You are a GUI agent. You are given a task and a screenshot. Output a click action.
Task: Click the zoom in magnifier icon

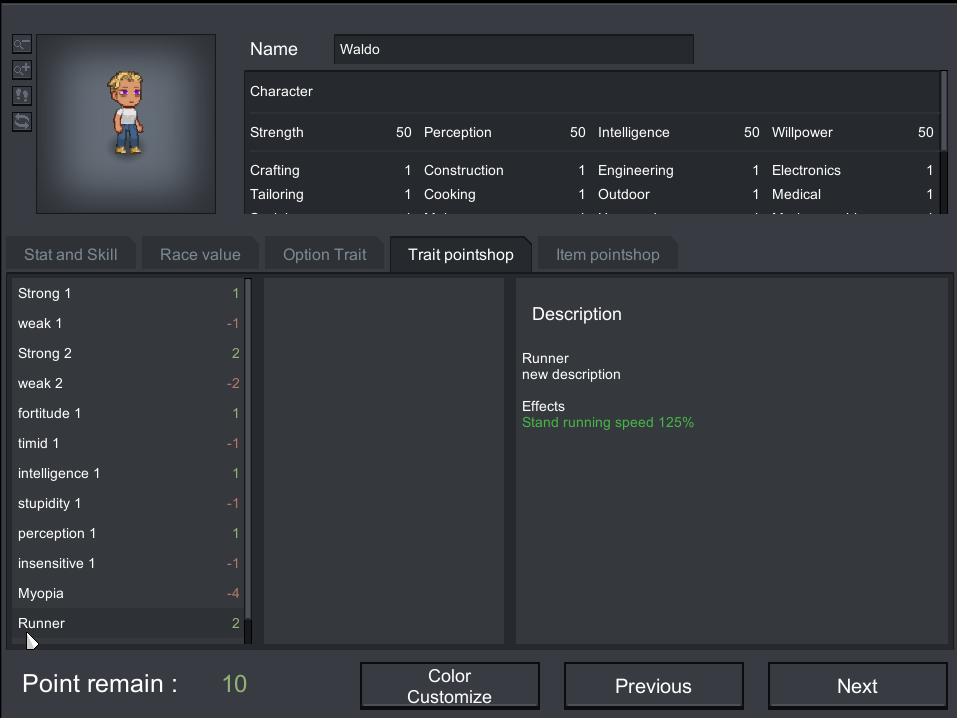22,70
